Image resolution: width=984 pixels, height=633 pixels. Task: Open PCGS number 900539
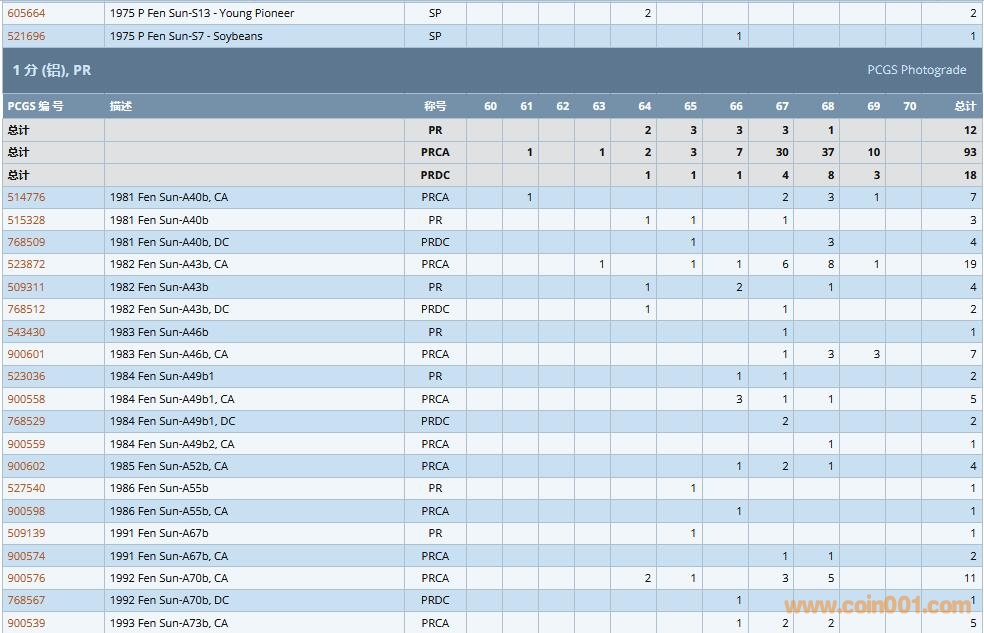point(26,623)
